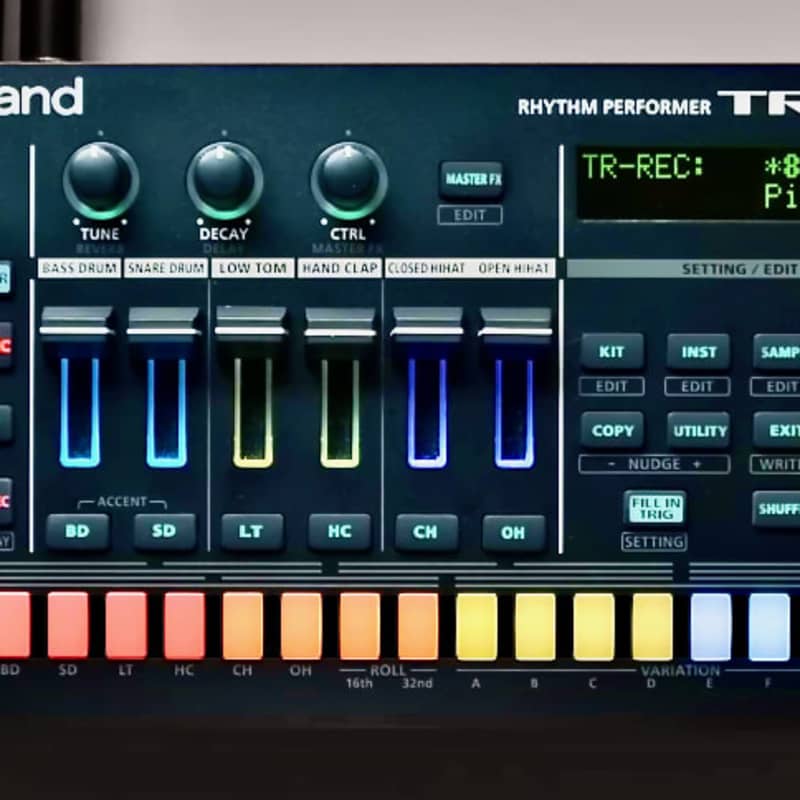
Task: Select the CH instrument button
Action: [426, 533]
